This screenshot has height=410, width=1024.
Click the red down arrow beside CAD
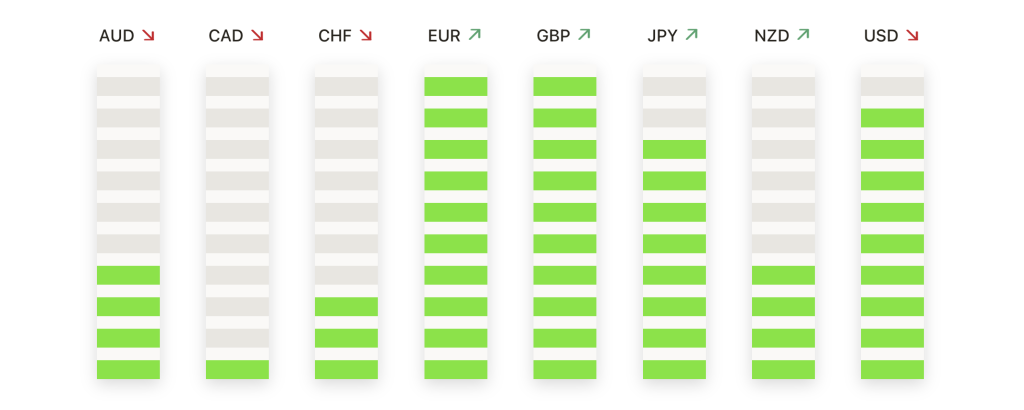click(257, 35)
